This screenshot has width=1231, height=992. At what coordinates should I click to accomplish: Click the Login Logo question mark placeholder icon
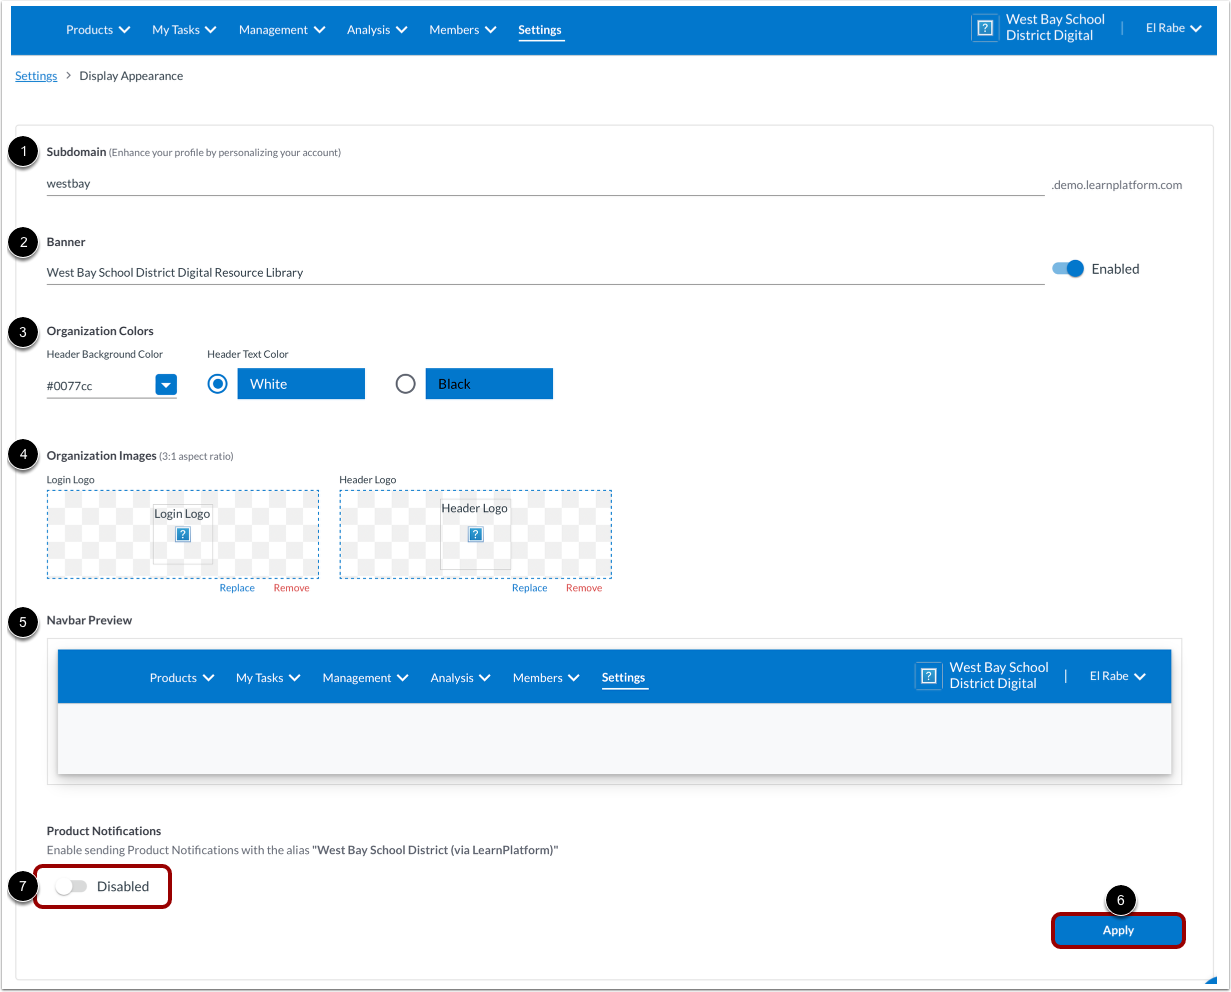182,536
